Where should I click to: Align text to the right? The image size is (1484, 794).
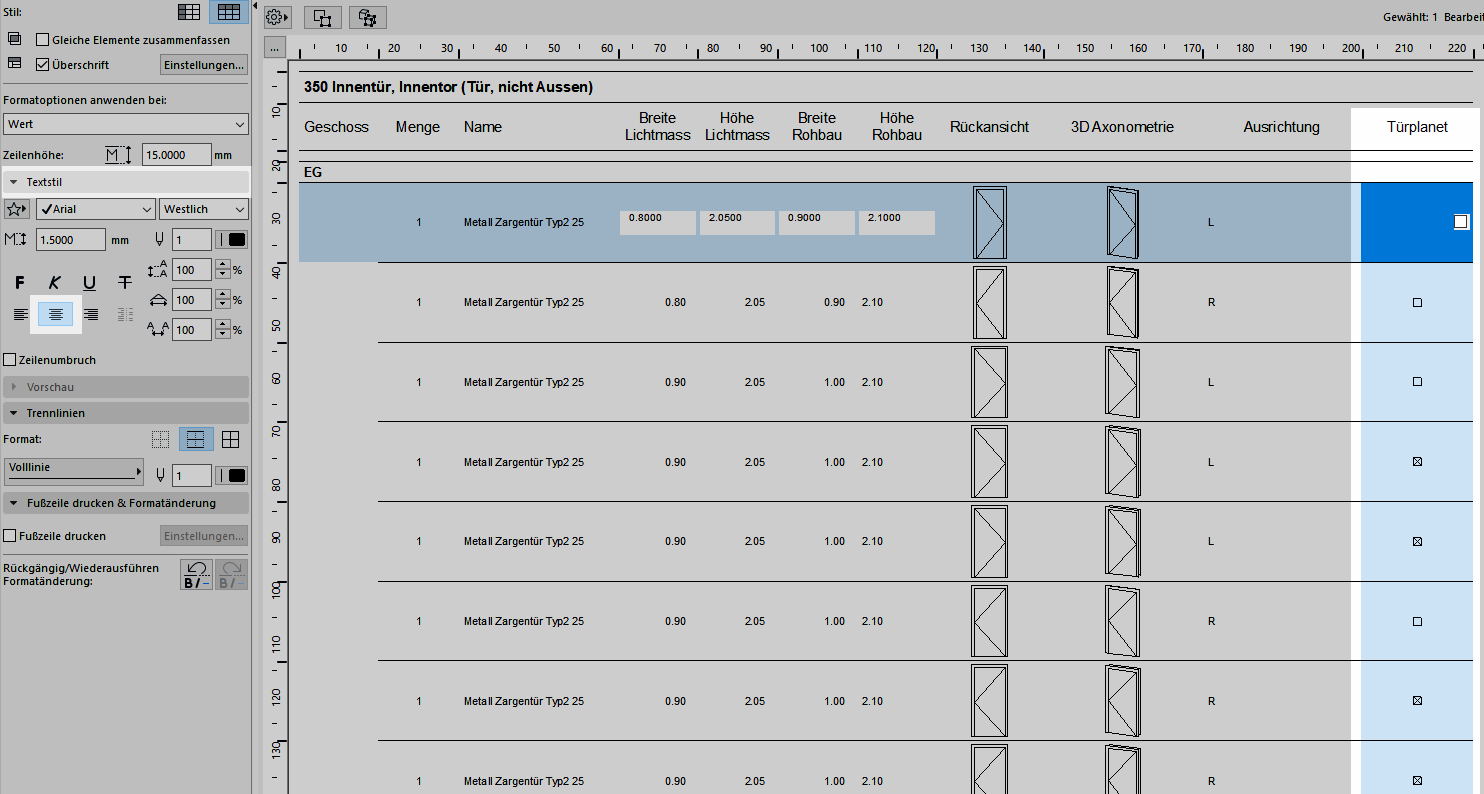tap(91, 315)
